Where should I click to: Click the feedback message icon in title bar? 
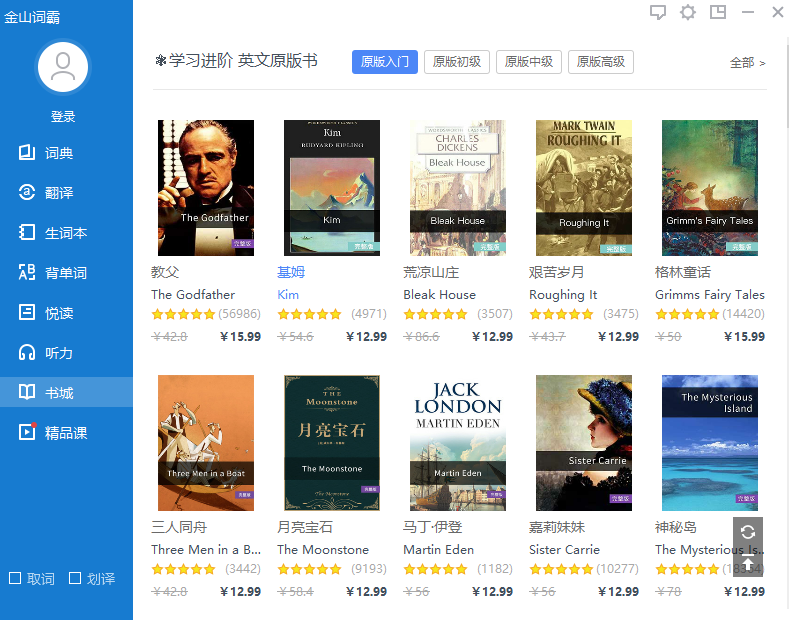658,13
